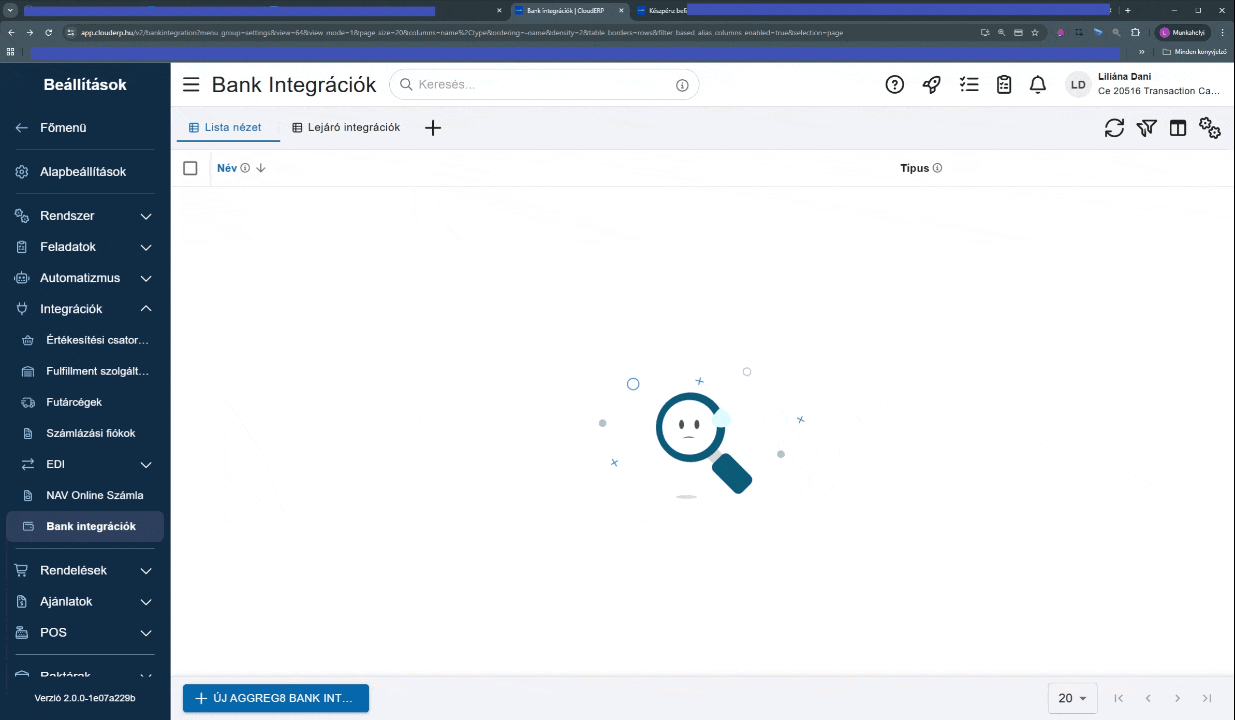Click the rocket icon in the header
Image resolution: width=1235 pixels, height=720 pixels.
pyautogui.click(x=931, y=84)
